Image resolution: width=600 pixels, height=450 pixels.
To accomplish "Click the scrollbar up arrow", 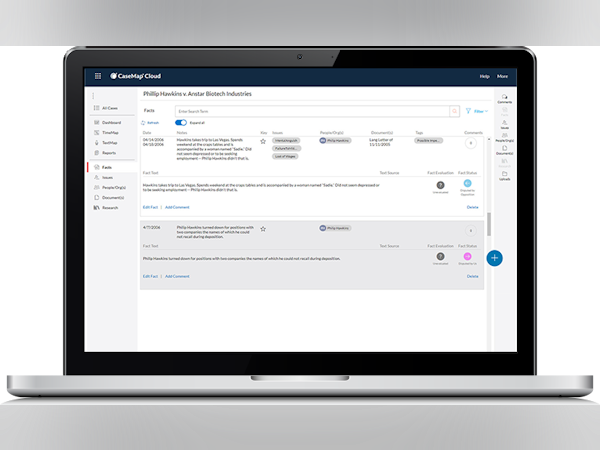I will (489, 140).
